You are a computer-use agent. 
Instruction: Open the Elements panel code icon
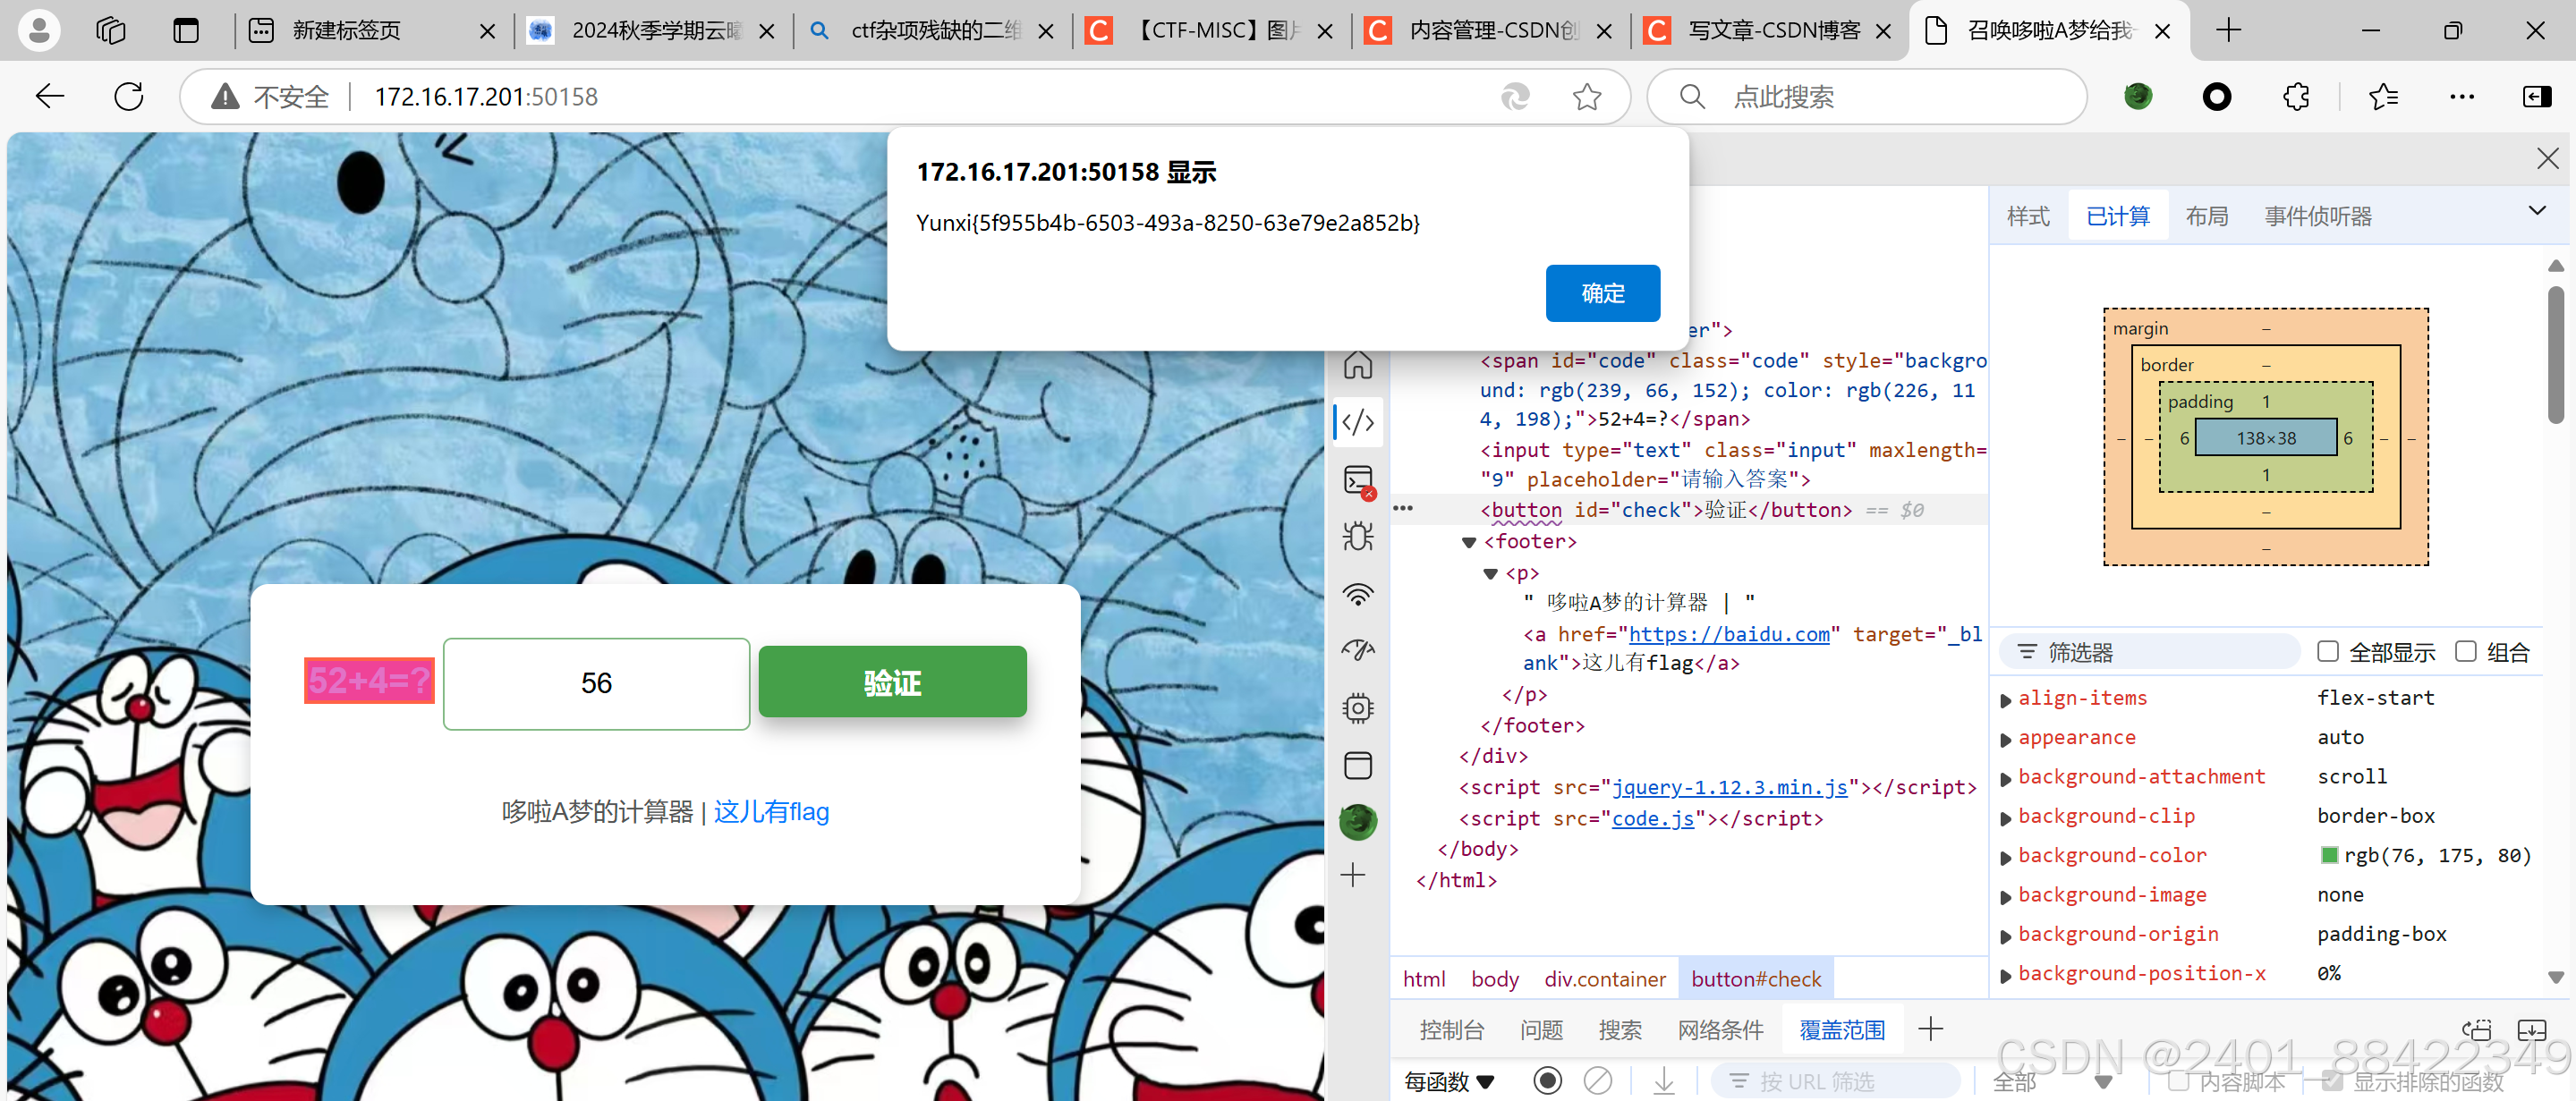(1357, 422)
